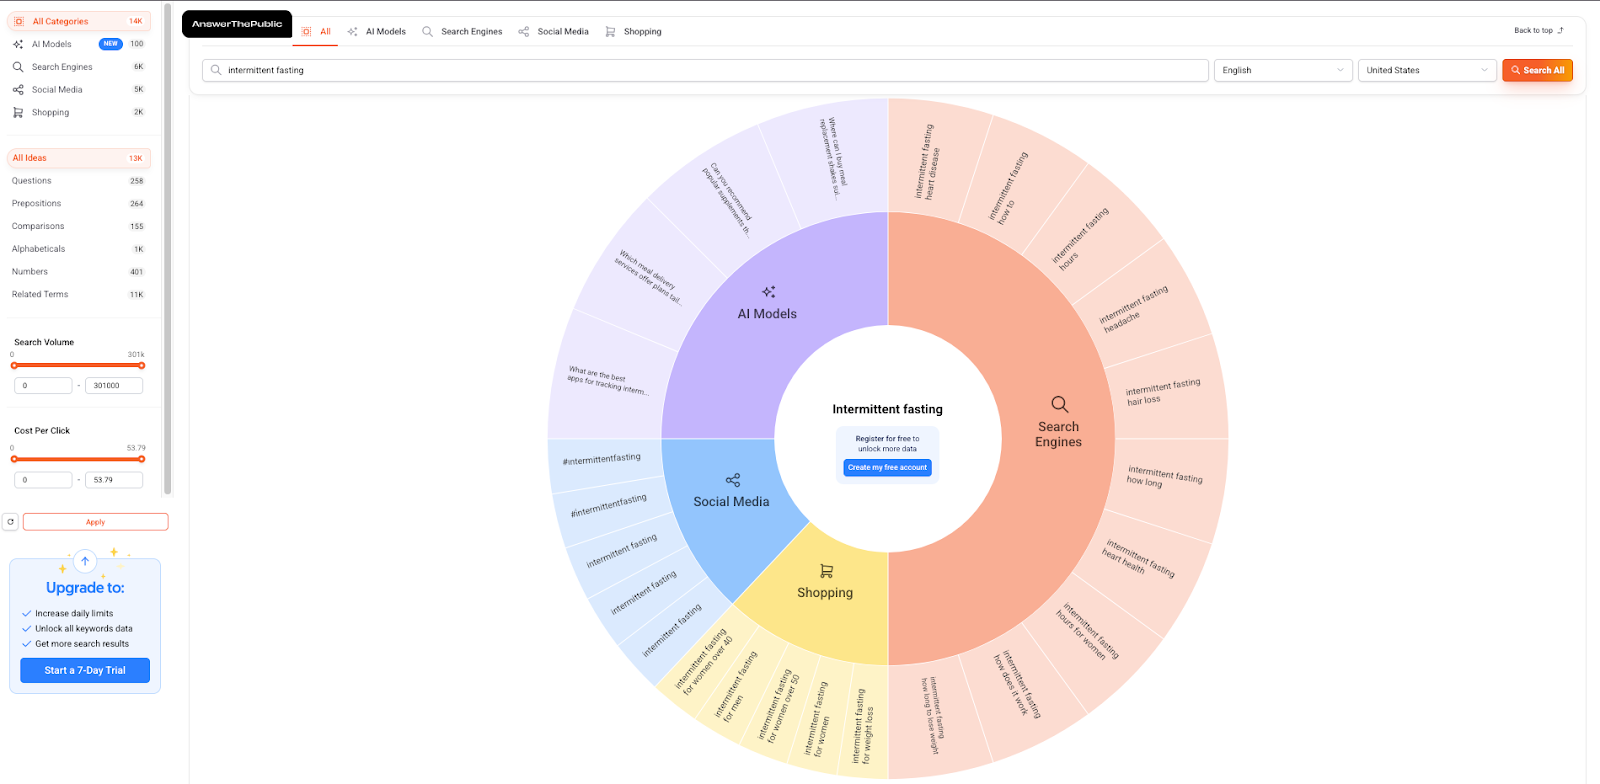Click the AI Models sparkle icon in sidebar
This screenshot has width=1600, height=784.
point(18,44)
